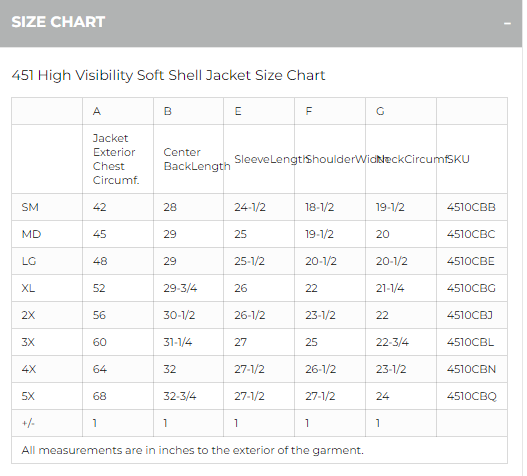Click the LG size row label

pyautogui.click(x=29, y=261)
